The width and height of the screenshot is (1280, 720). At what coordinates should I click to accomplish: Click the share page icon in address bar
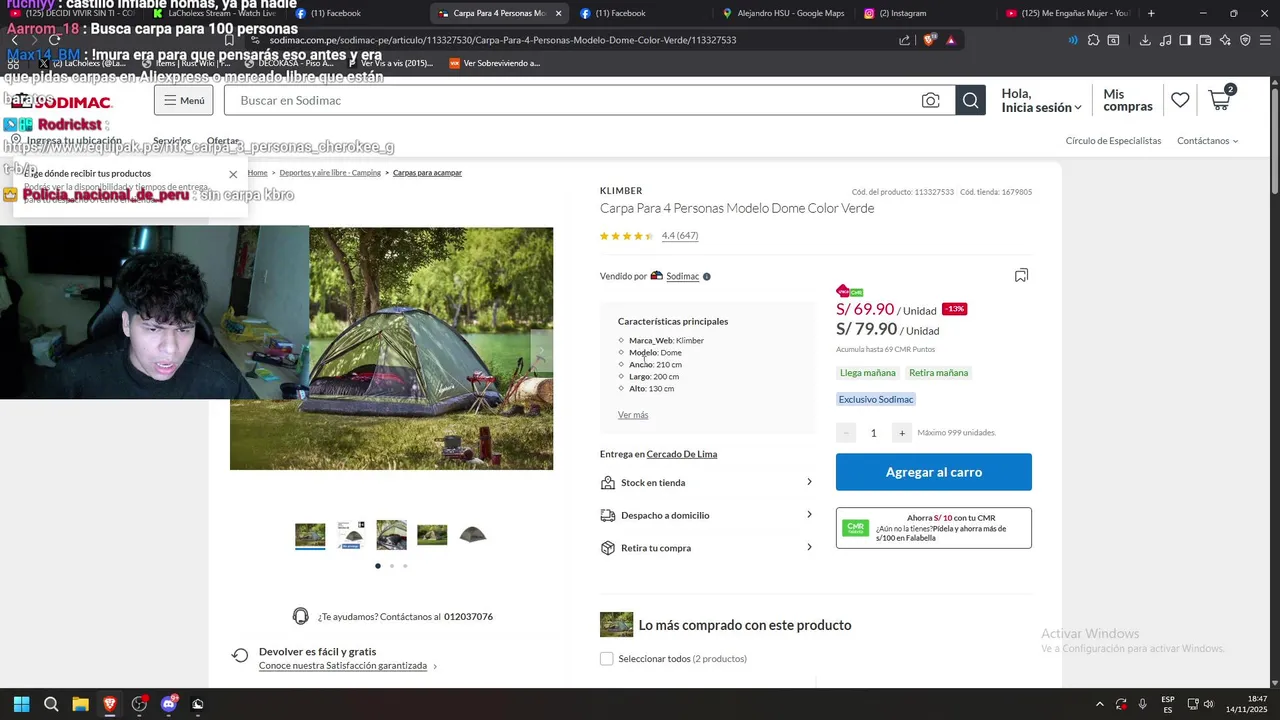pos(905,40)
